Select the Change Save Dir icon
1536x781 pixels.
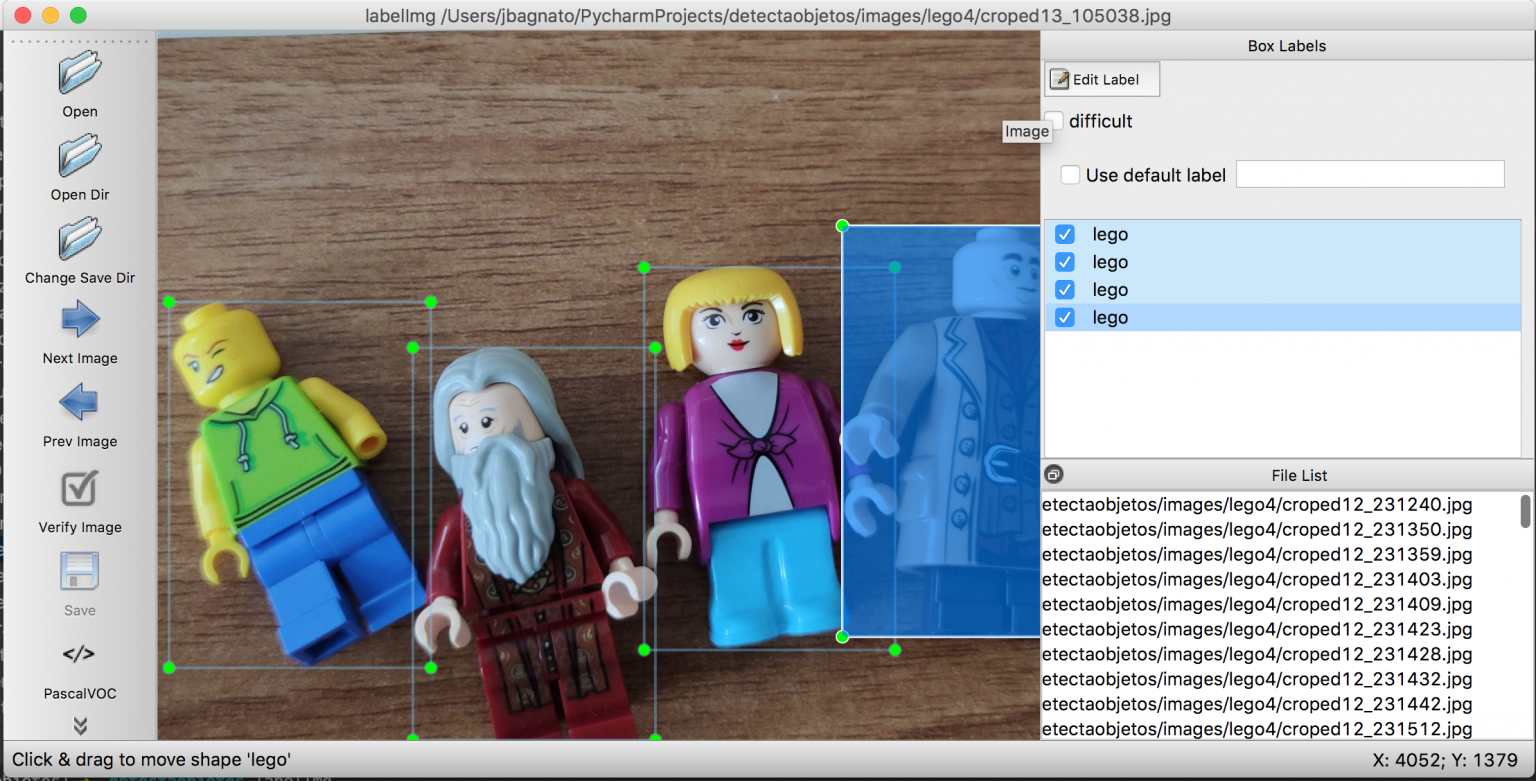(80, 239)
